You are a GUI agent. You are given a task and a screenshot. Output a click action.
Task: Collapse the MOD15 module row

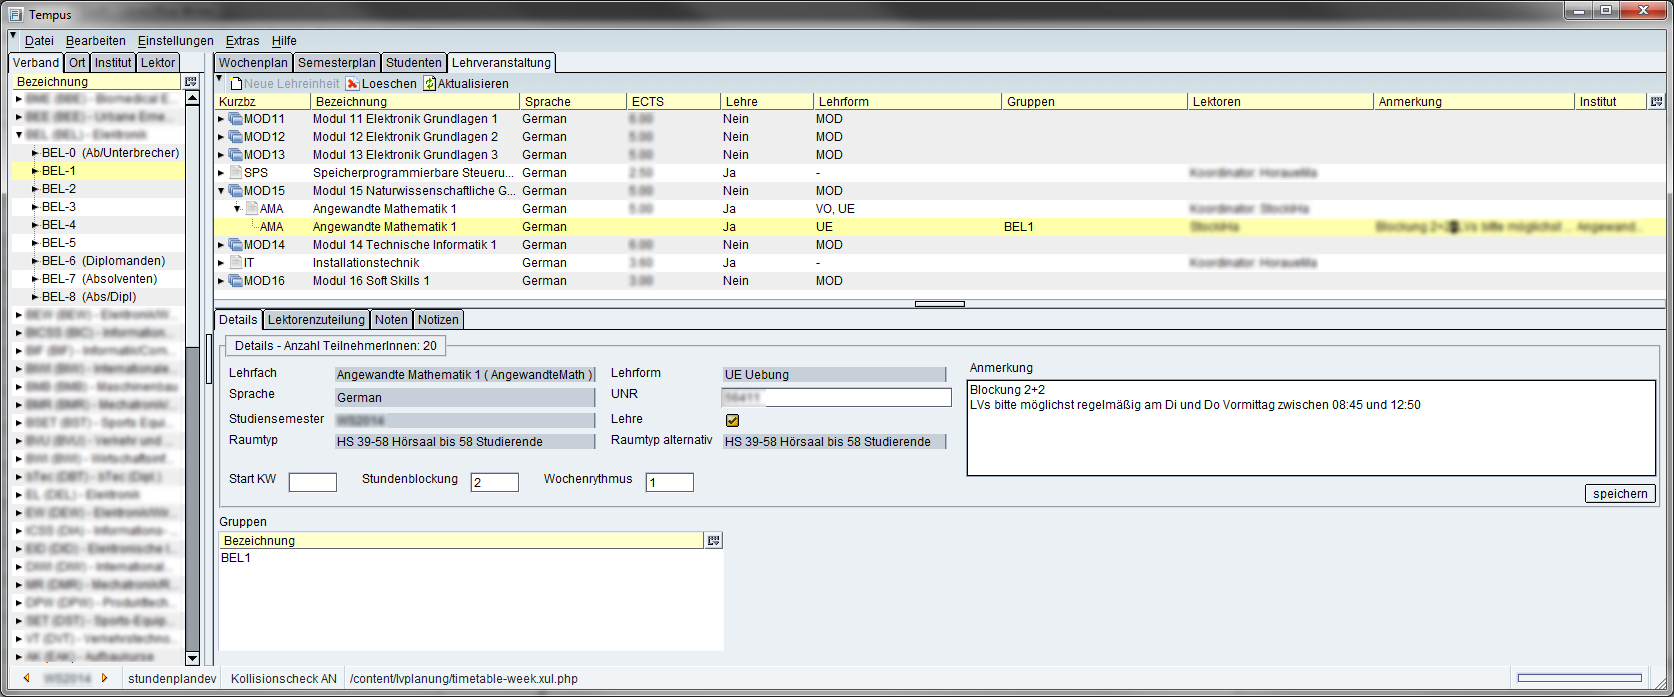coord(222,191)
